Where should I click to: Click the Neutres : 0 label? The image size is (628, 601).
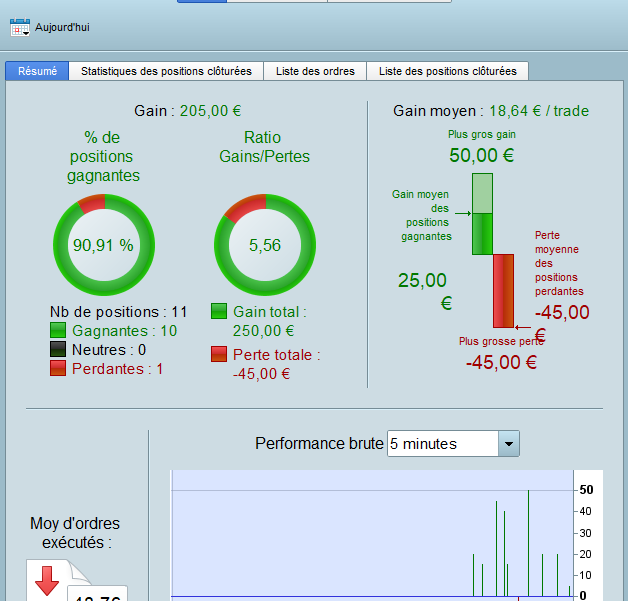(x=109, y=350)
